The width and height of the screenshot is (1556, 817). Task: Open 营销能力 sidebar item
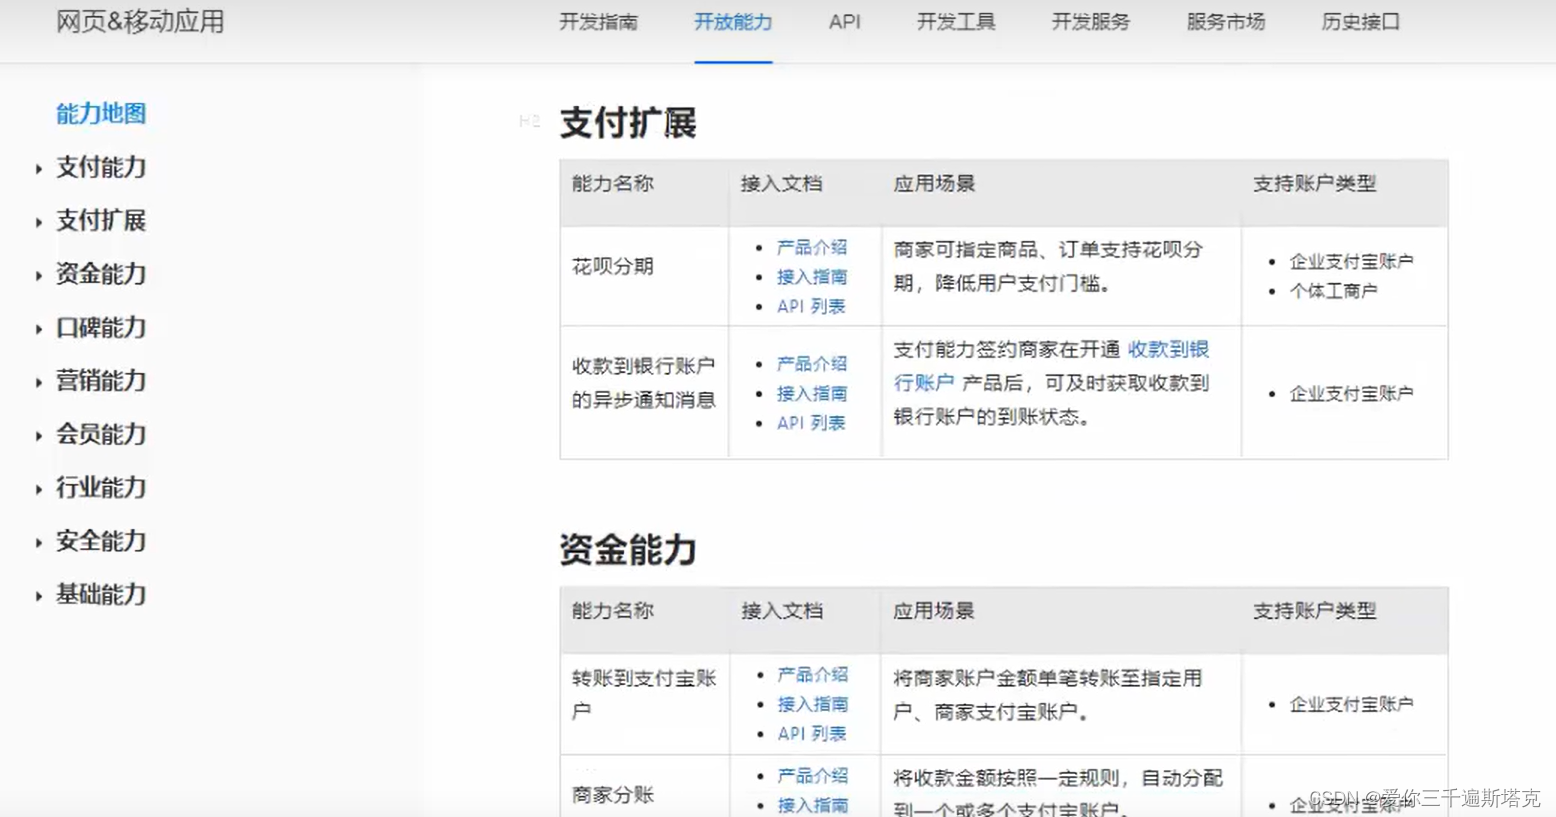point(101,381)
